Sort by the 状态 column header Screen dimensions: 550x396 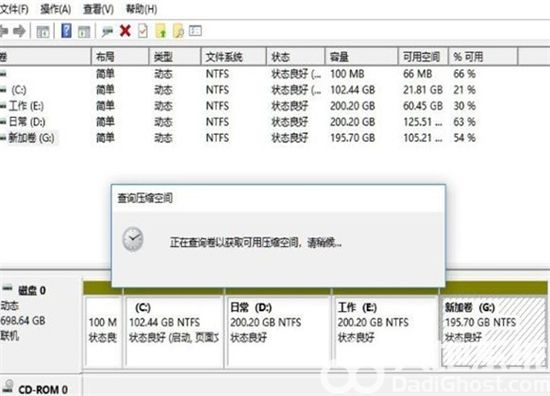point(295,57)
